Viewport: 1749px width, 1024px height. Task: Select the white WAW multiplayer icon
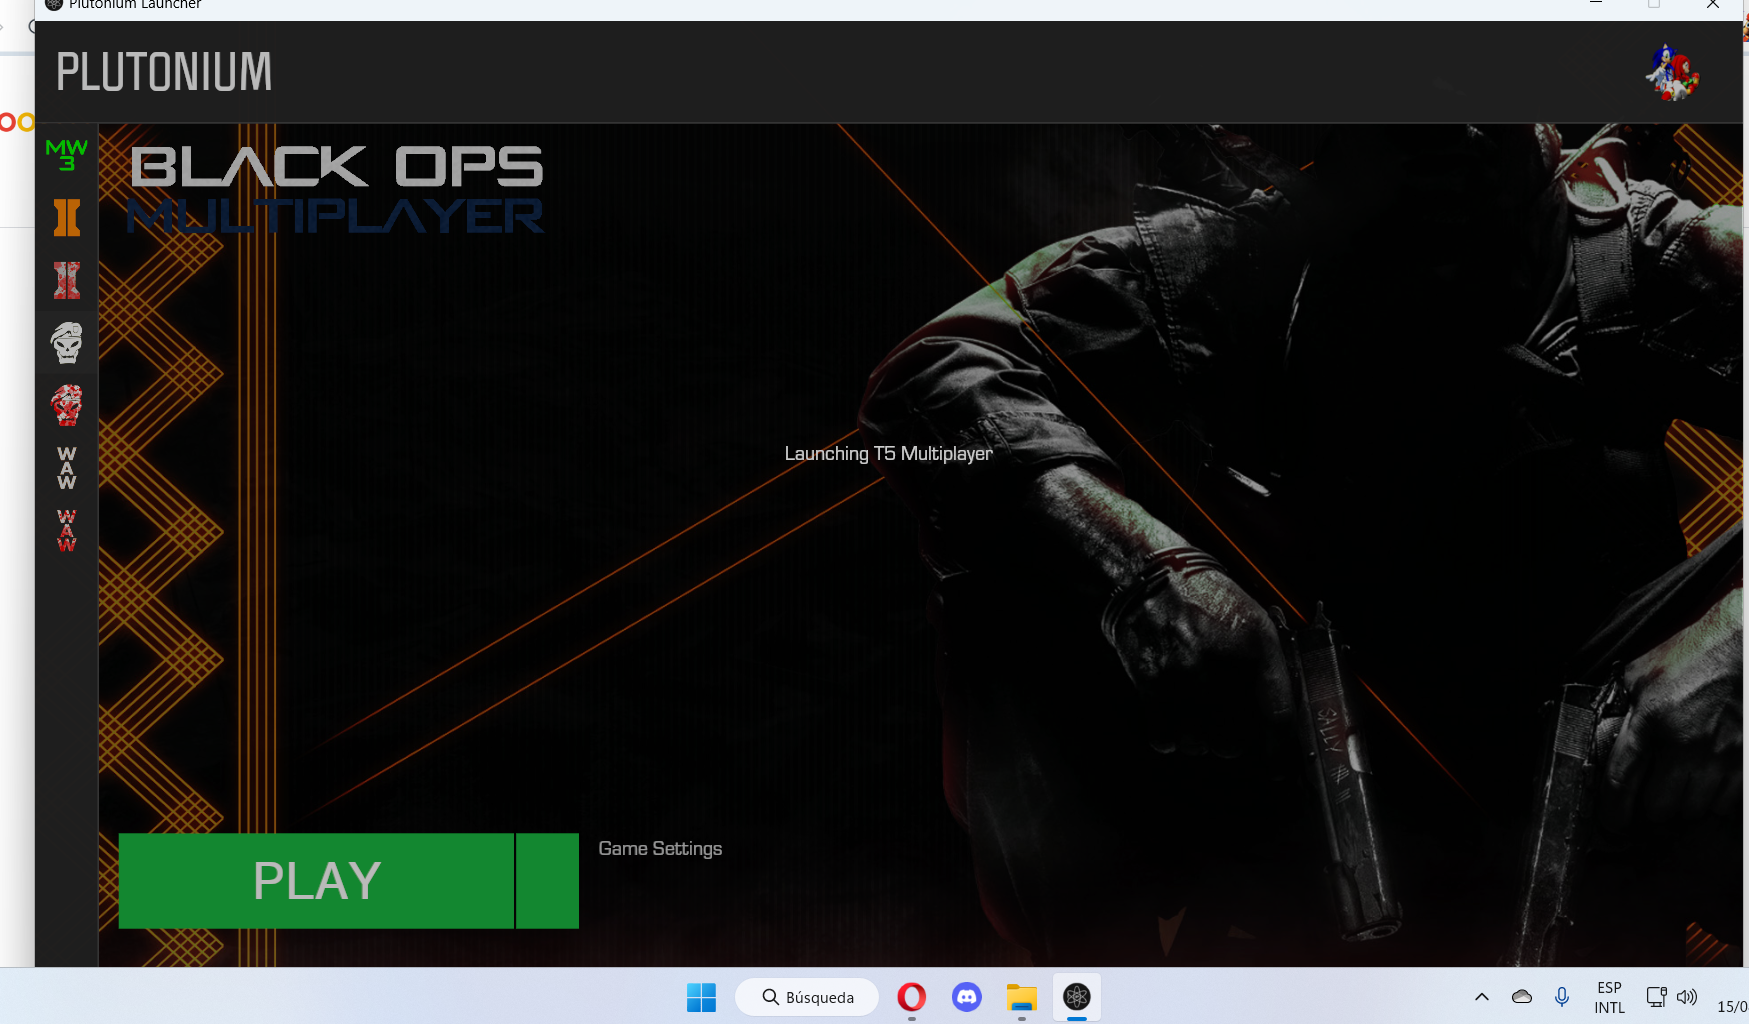click(67, 468)
